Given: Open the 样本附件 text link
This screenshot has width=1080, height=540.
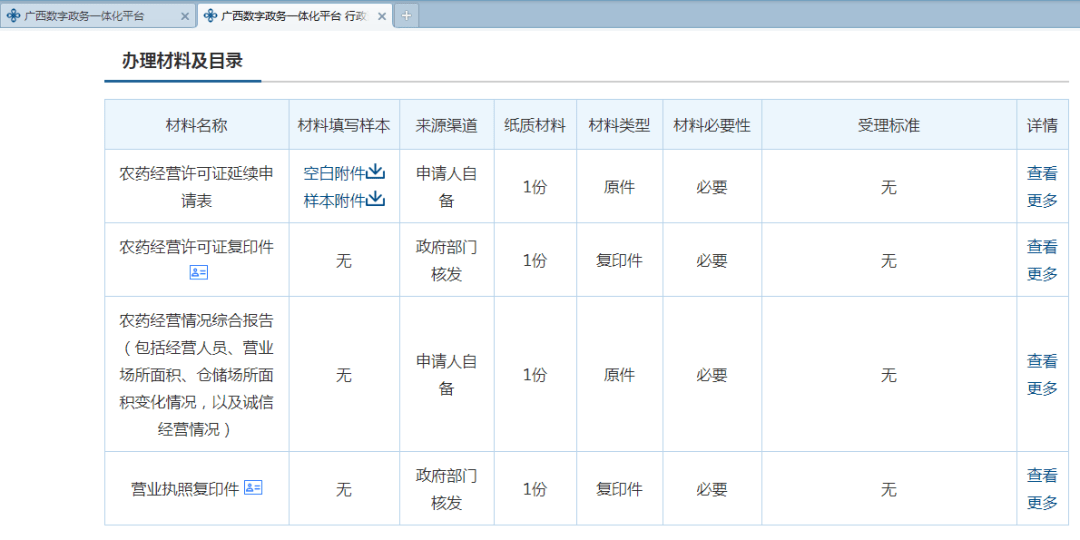Looking at the screenshot, I should pyautogui.click(x=334, y=200).
